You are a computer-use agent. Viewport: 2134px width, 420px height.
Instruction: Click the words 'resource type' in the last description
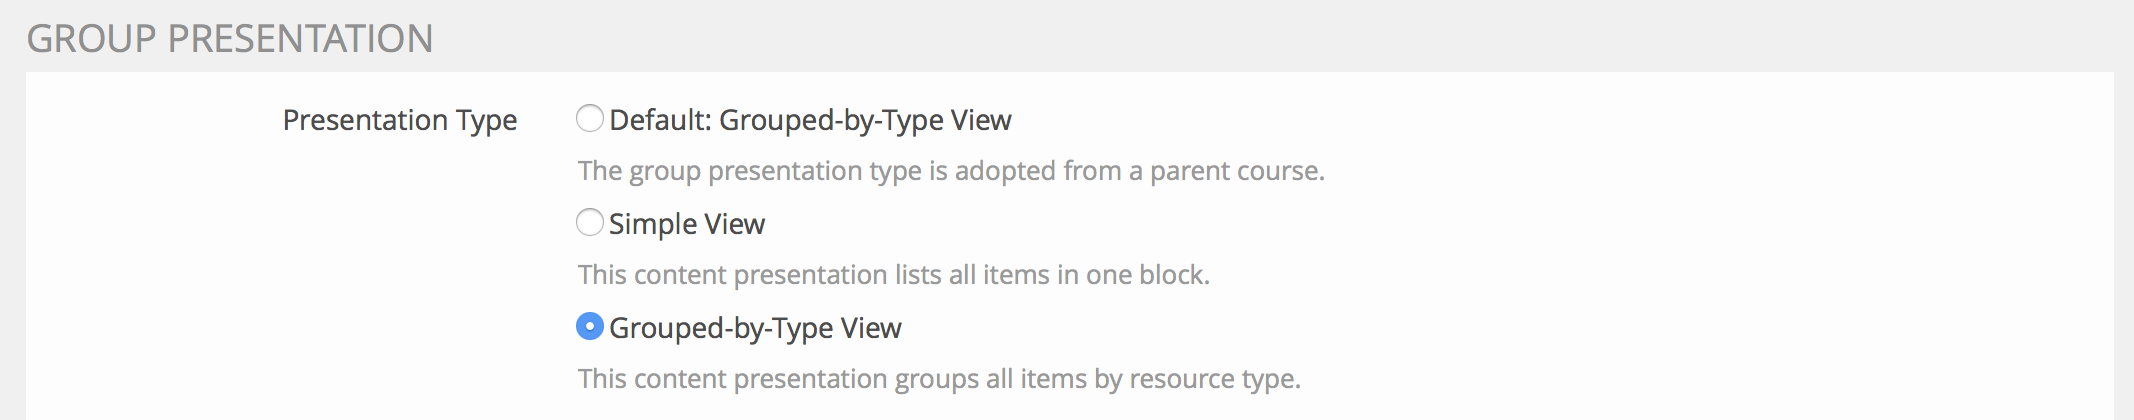[1214, 379]
